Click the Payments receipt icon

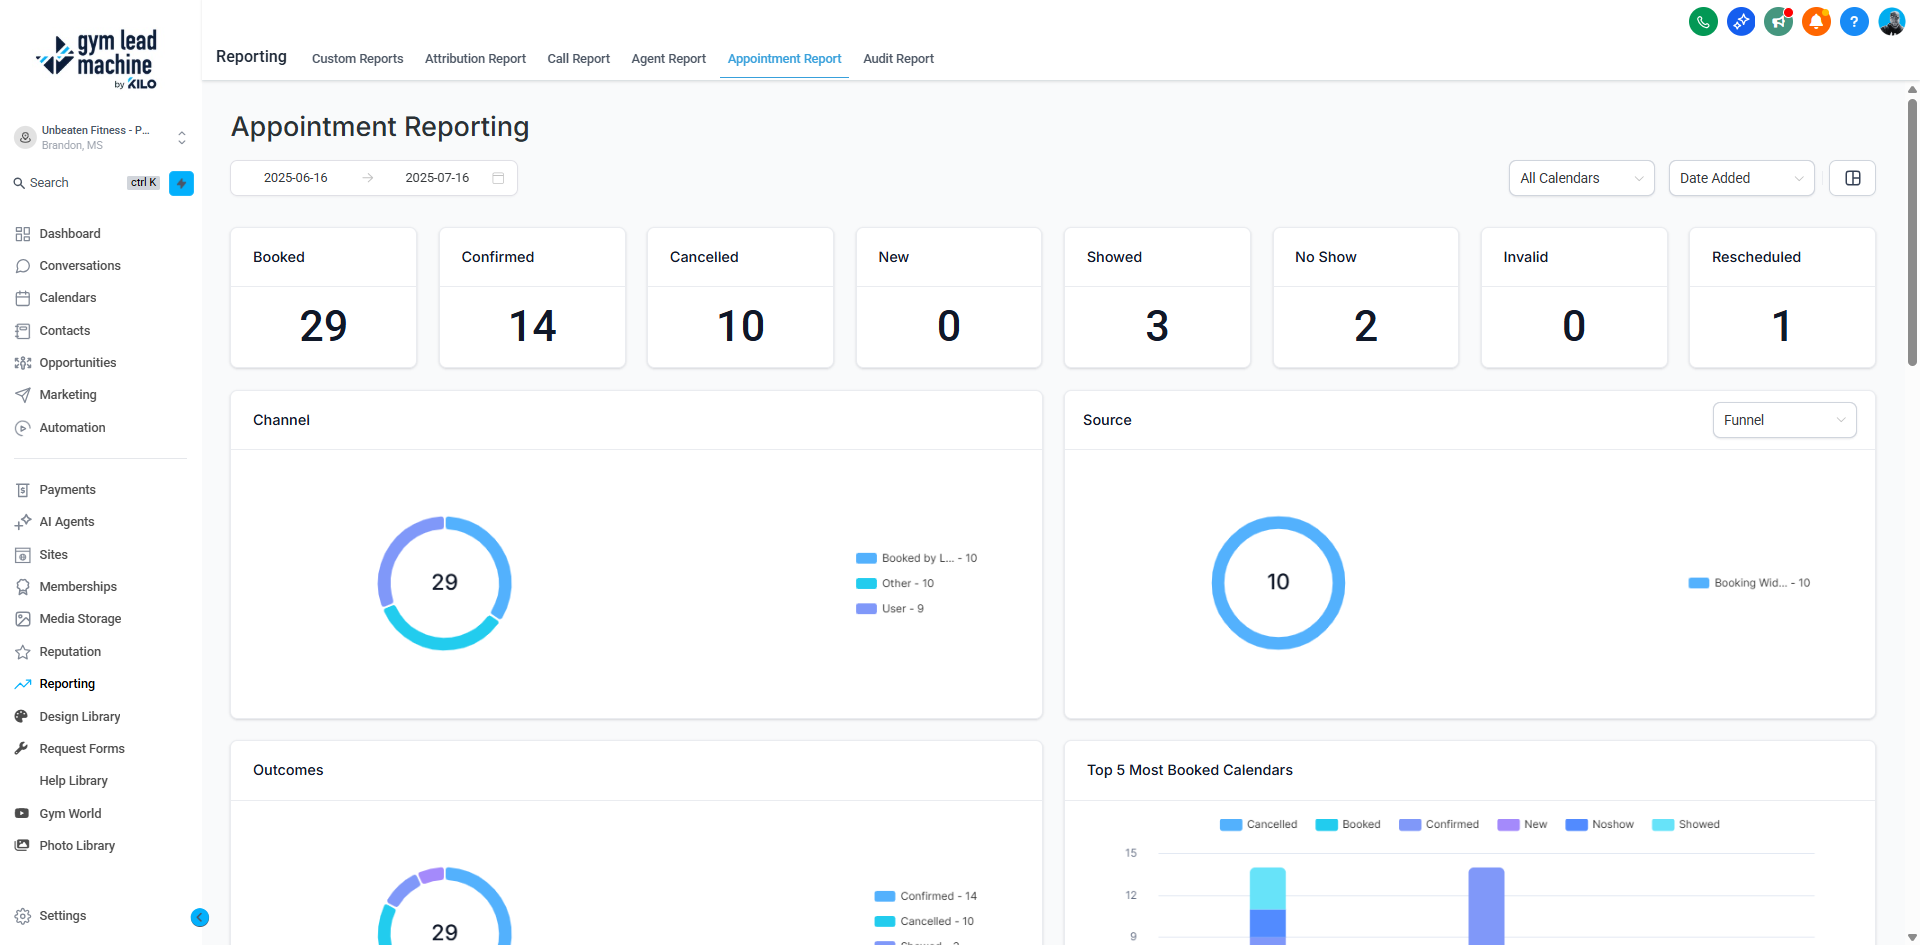point(23,490)
